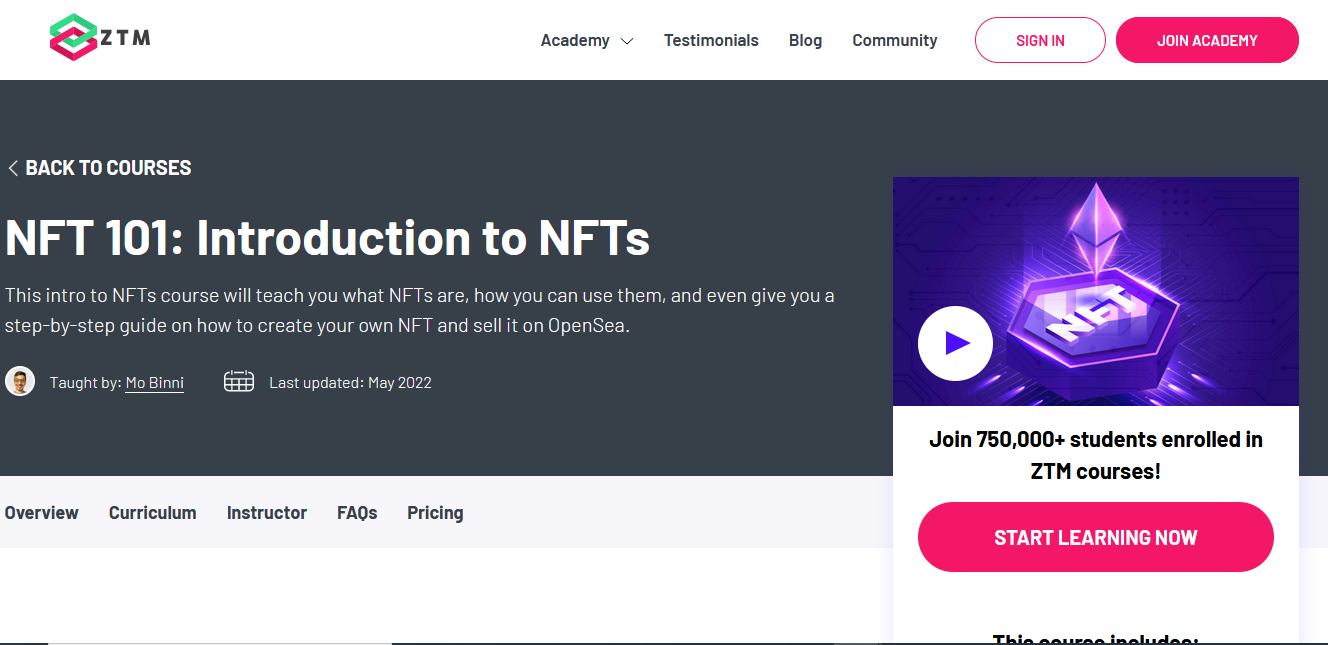
Task: Switch to the Curriculum tab
Action: 153,513
